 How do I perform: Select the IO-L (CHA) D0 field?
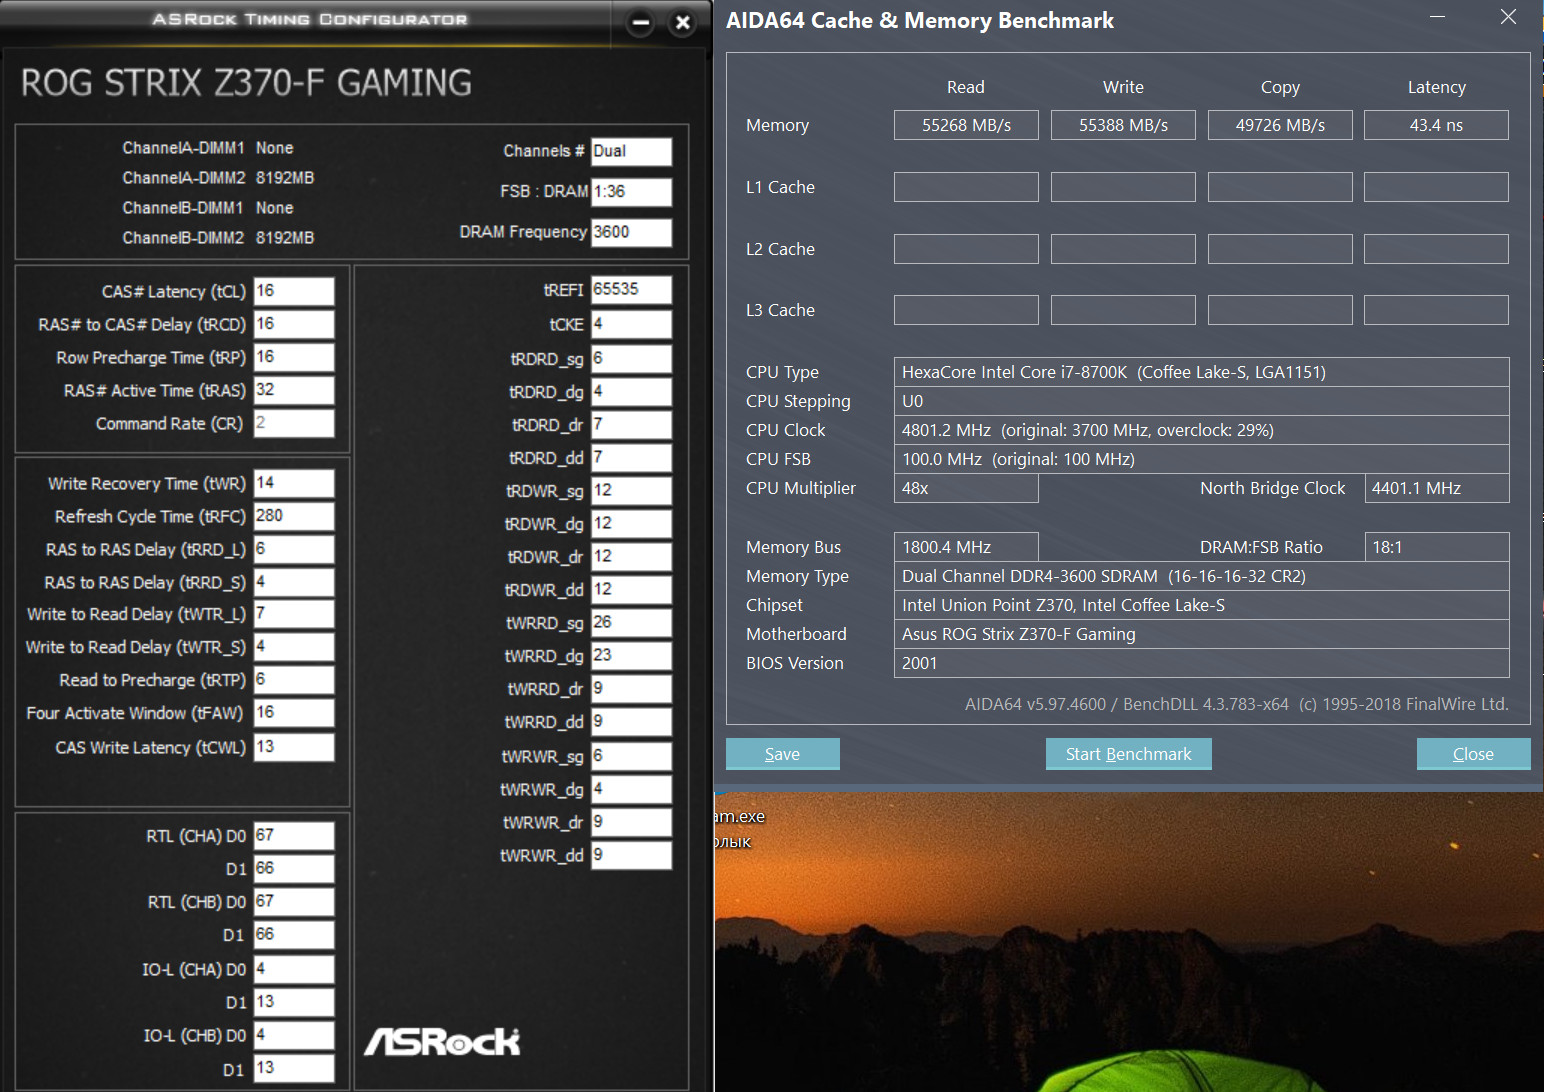point(294,969)
